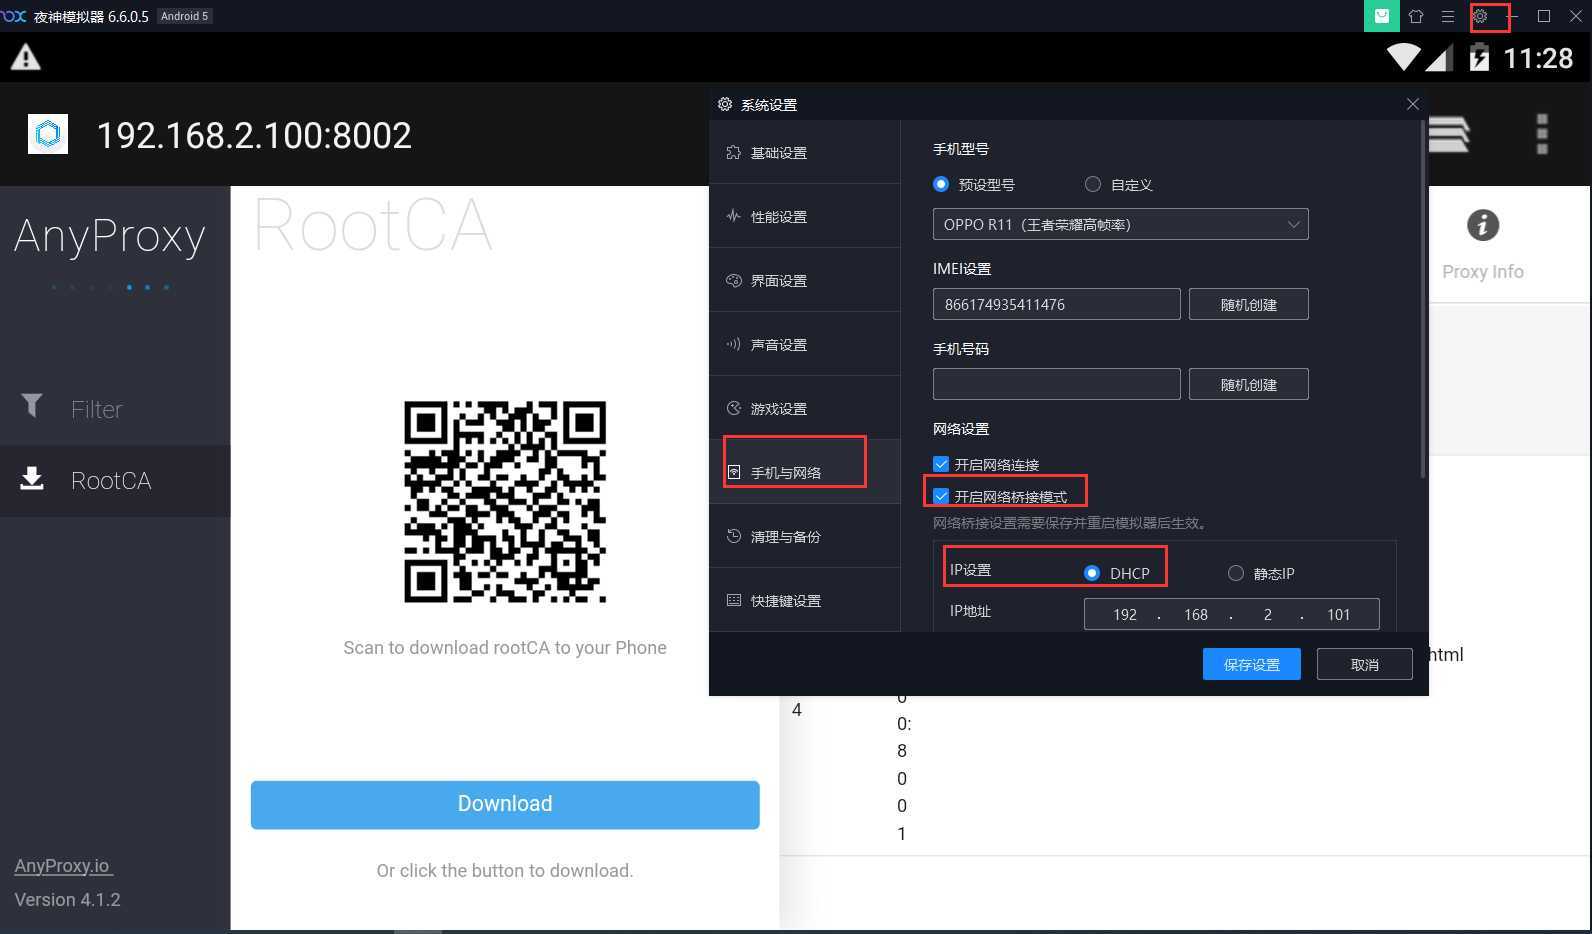The width and height of the screenshot is (1592, 934).
Task: Click 随机创建 button beside IMEI field
Action: [1248, 304]
